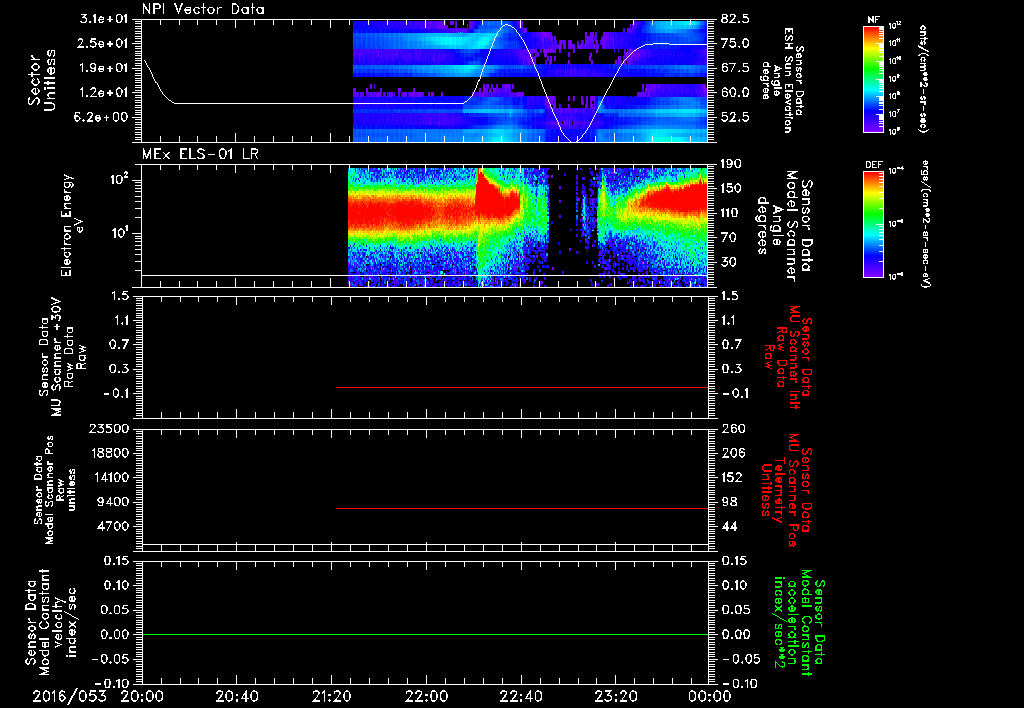Click the DEF color scale bar
The width and height of the screenshot is (1024, 708).
(873, 224)
